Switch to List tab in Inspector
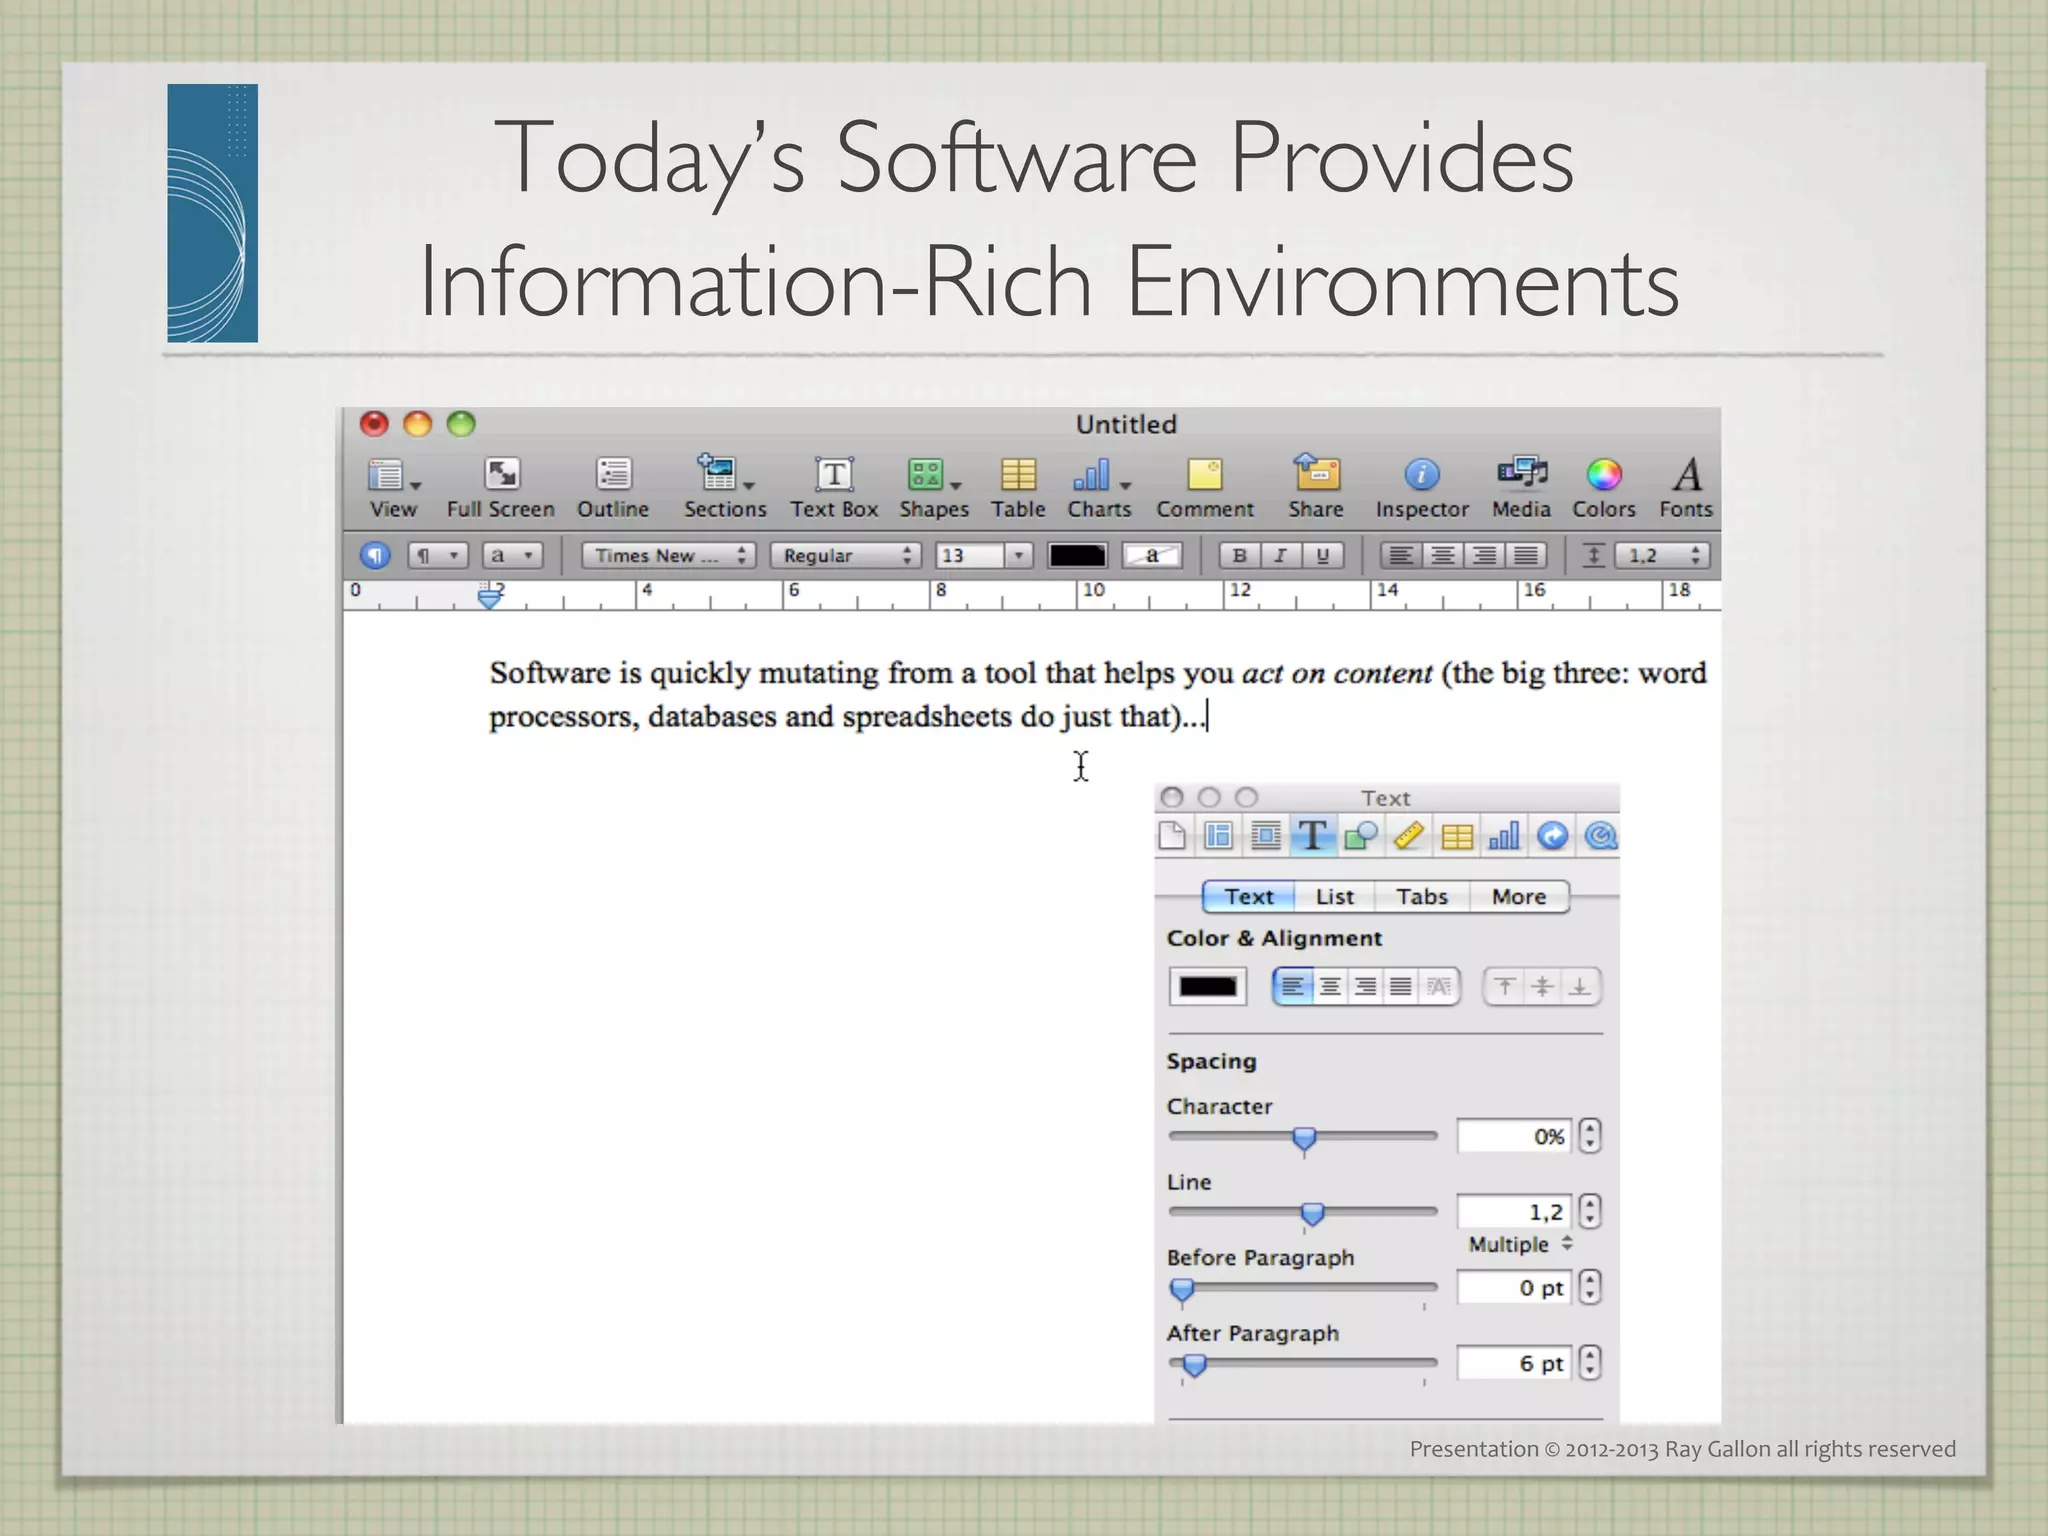This screenshot has height=1536, width=2048. [x=1334, y=896]
